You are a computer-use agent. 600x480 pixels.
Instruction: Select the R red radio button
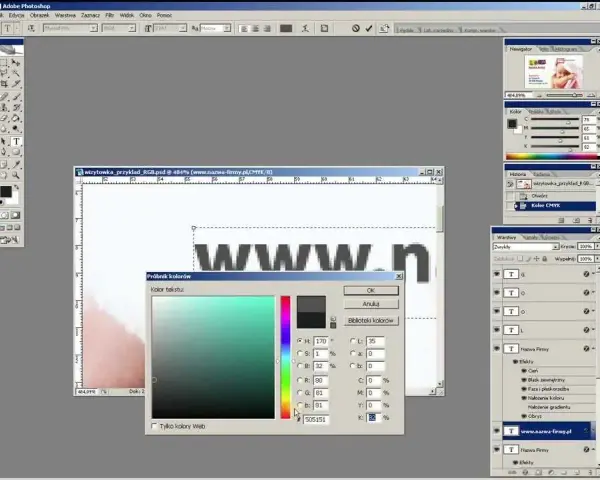pos(300,380)
